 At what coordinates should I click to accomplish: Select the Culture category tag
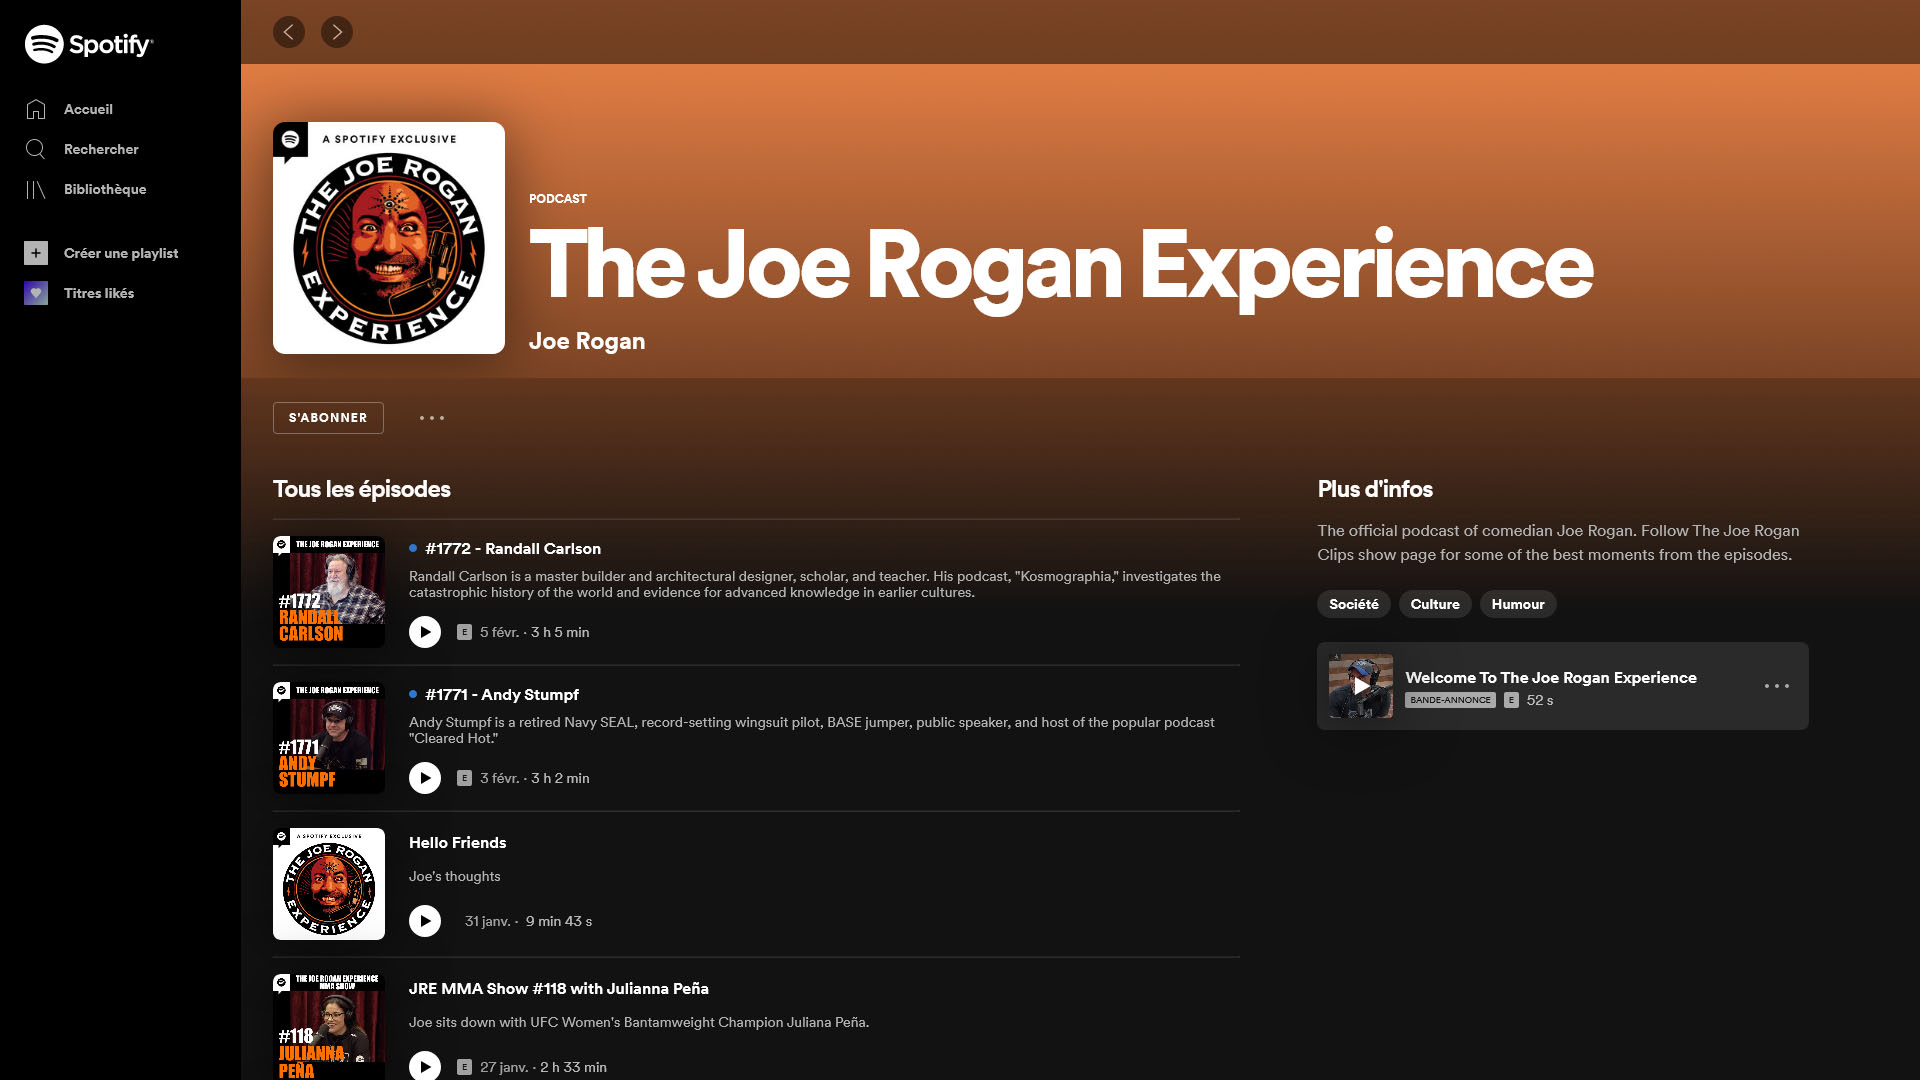1435,604
